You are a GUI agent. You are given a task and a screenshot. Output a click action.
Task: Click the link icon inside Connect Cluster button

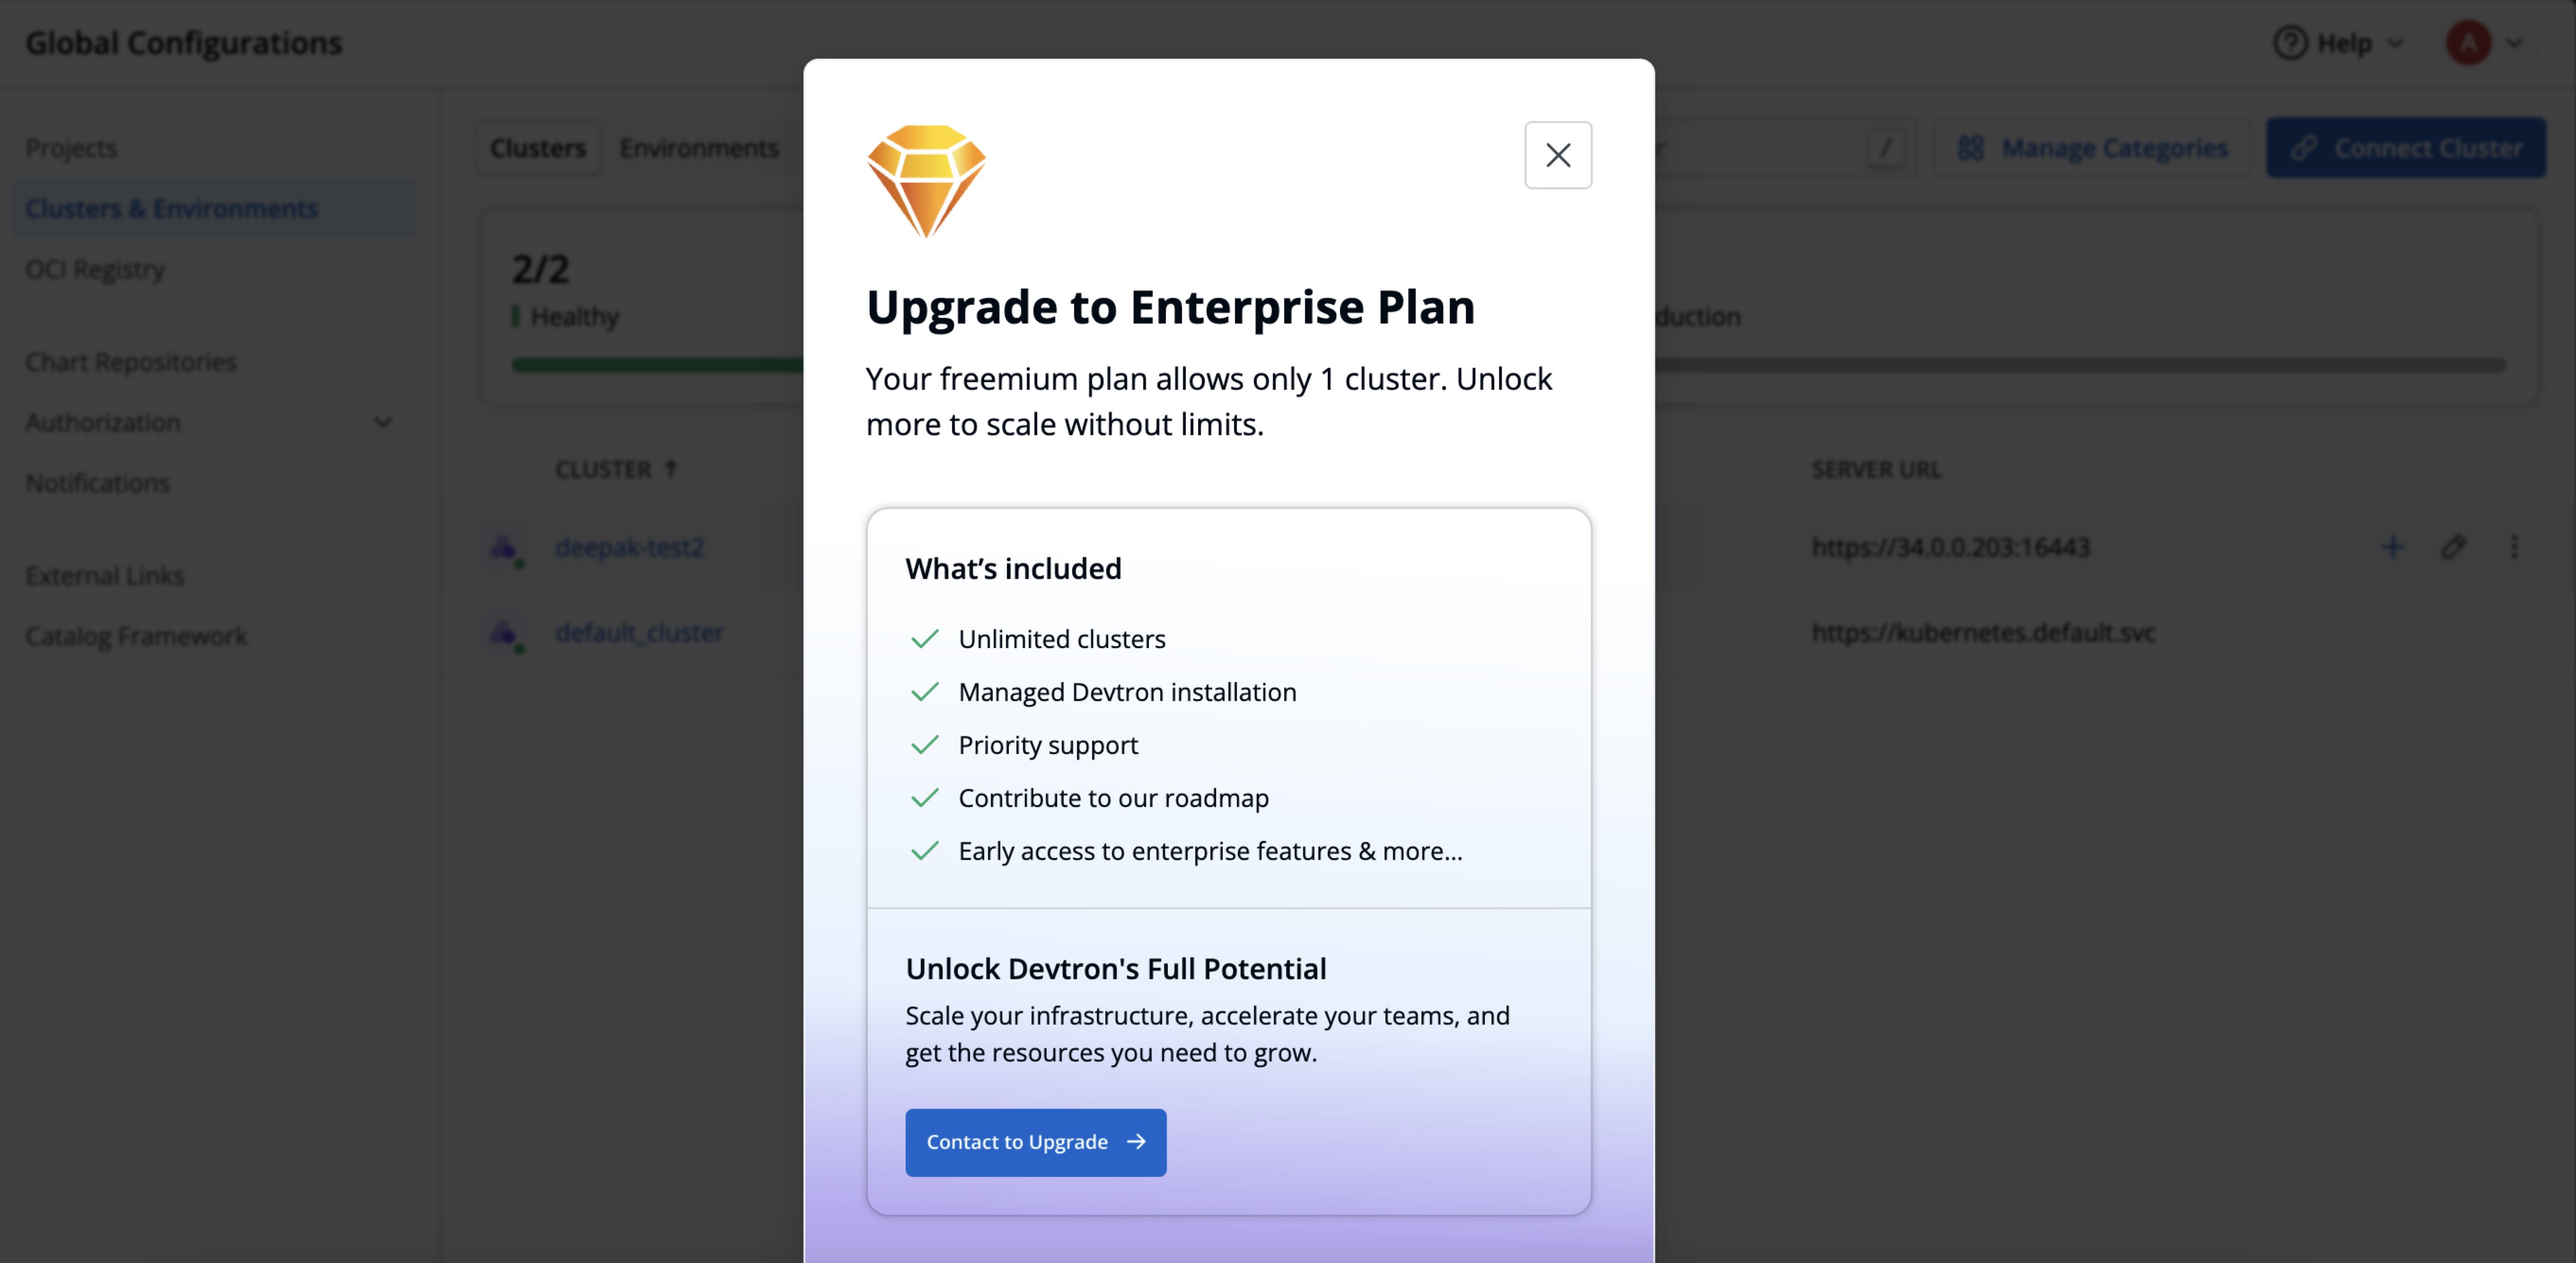pos(2303,147)
